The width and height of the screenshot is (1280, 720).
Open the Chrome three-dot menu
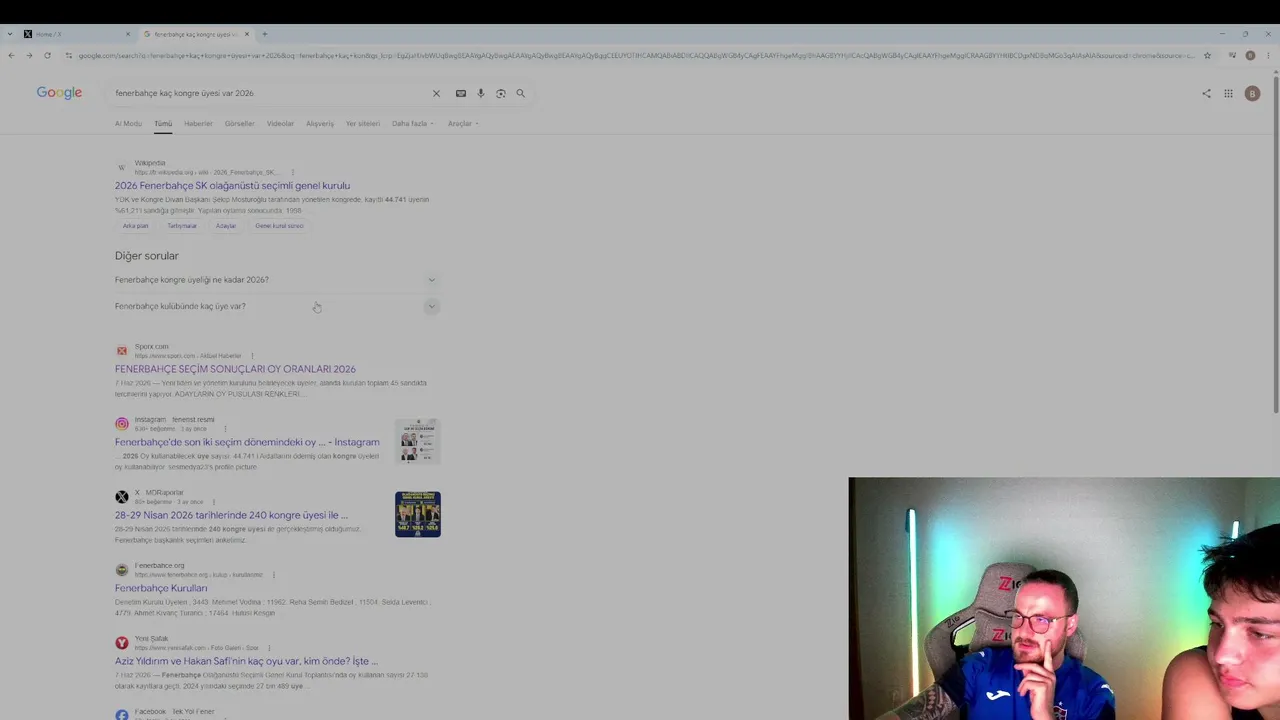click(x=1268, y=56)
